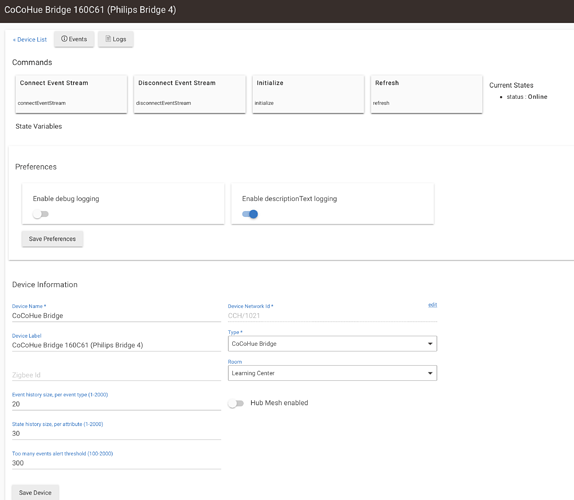
Task: Enable the Hub Mesh toggle
Action: (x=236, y=403)
